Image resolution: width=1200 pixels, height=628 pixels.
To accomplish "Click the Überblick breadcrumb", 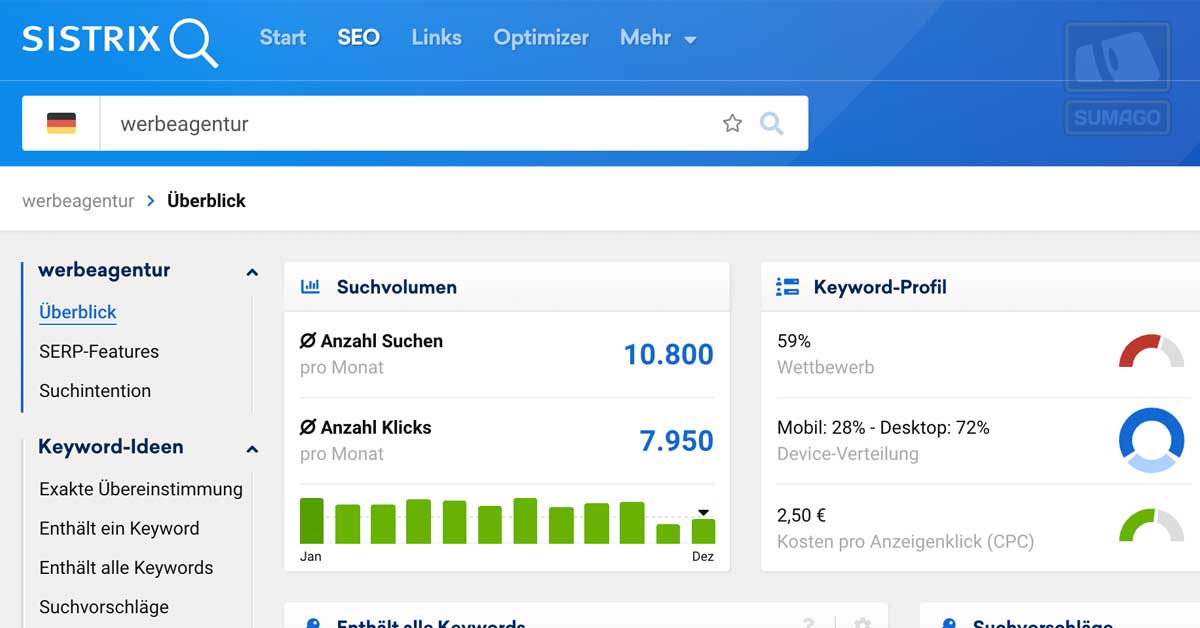I will click(206, 200).
